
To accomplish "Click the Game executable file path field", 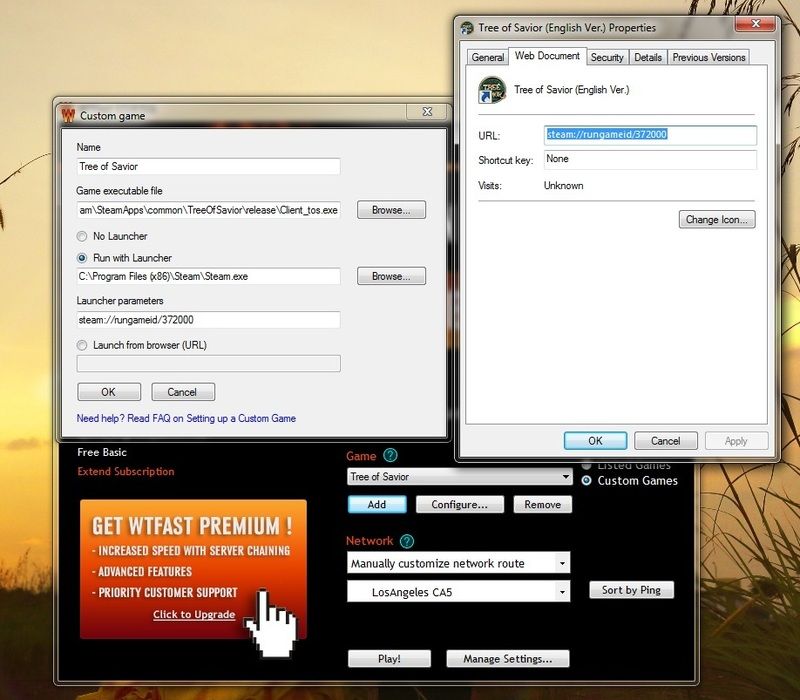I will (208, 210).
